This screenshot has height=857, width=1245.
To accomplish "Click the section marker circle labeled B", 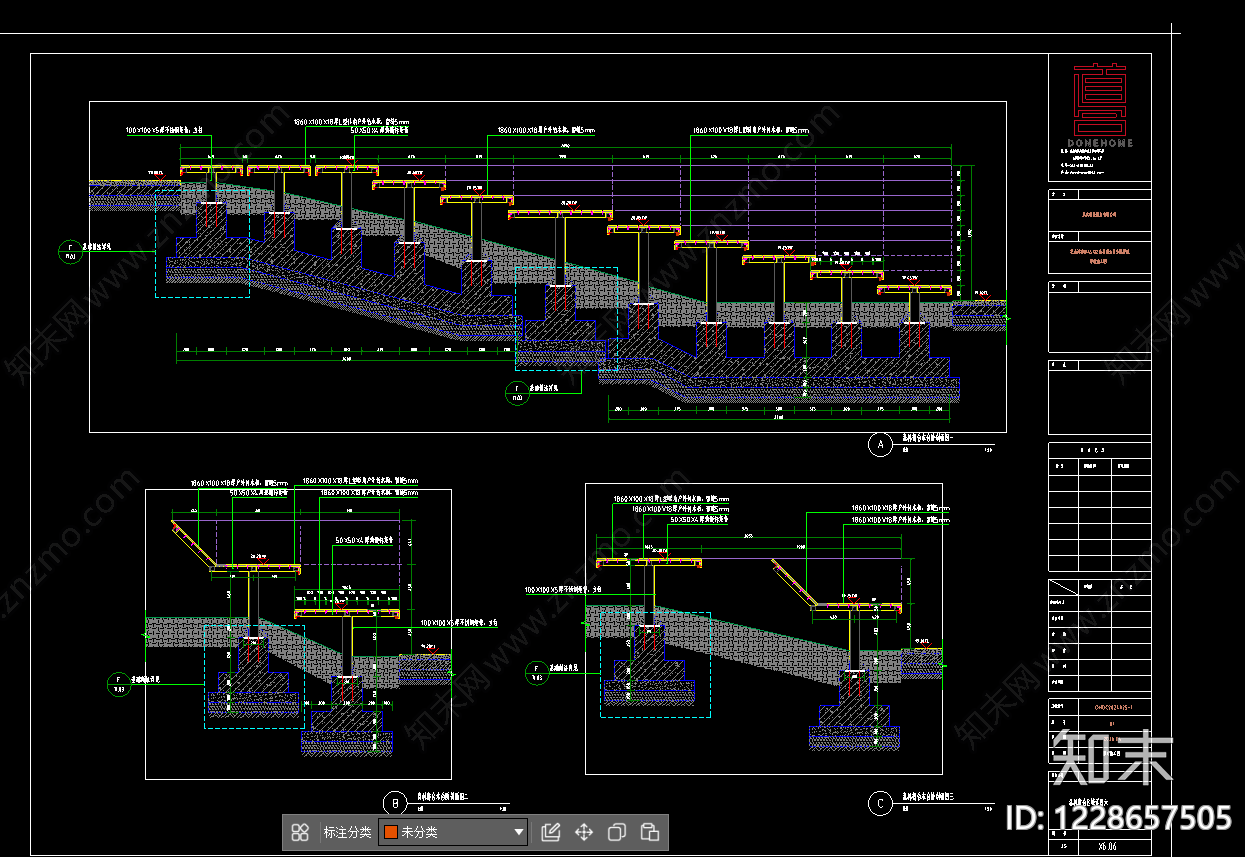I will point(396,803).
